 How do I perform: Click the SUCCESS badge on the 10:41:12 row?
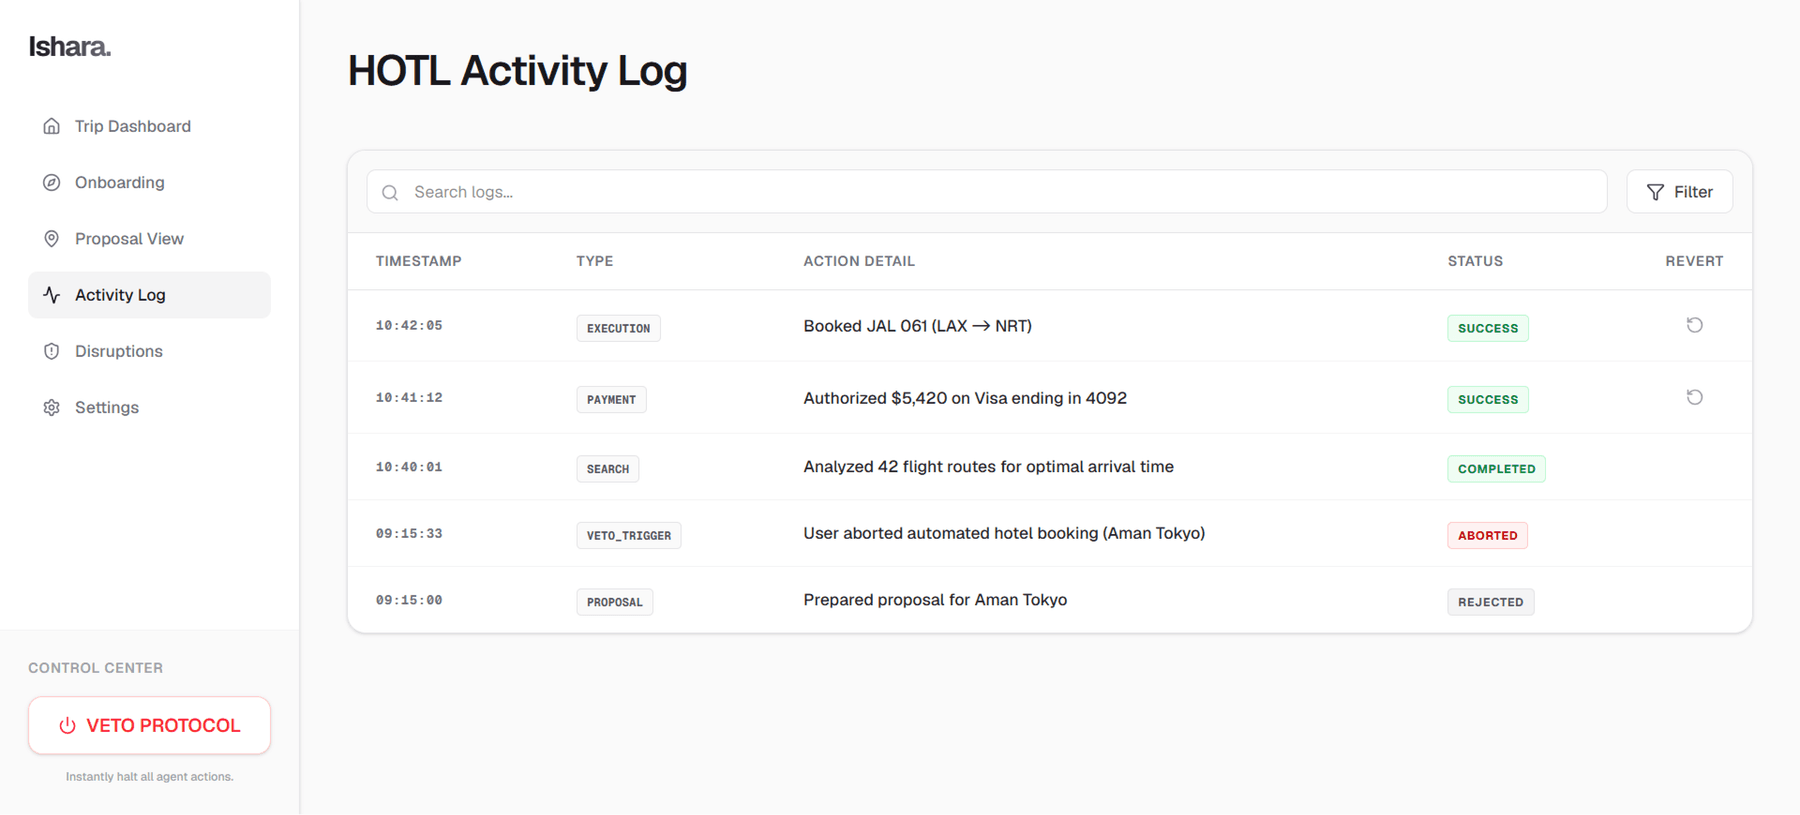[x=1487, y=399]
